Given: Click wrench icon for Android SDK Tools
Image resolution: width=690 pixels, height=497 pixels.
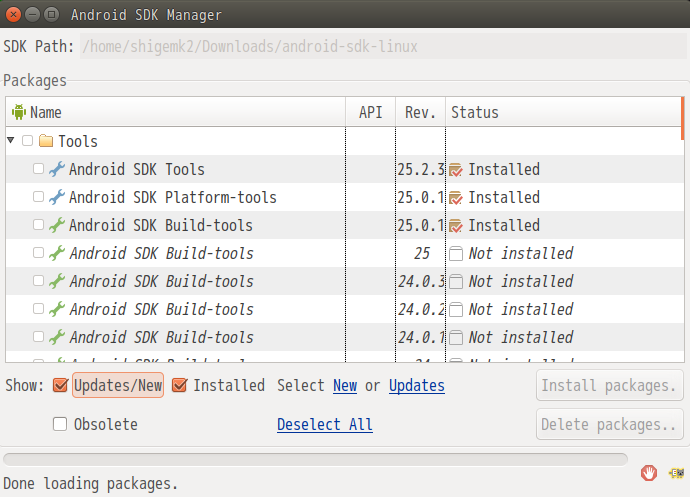Looking at the screenshot, I should [x=57, y=169].
